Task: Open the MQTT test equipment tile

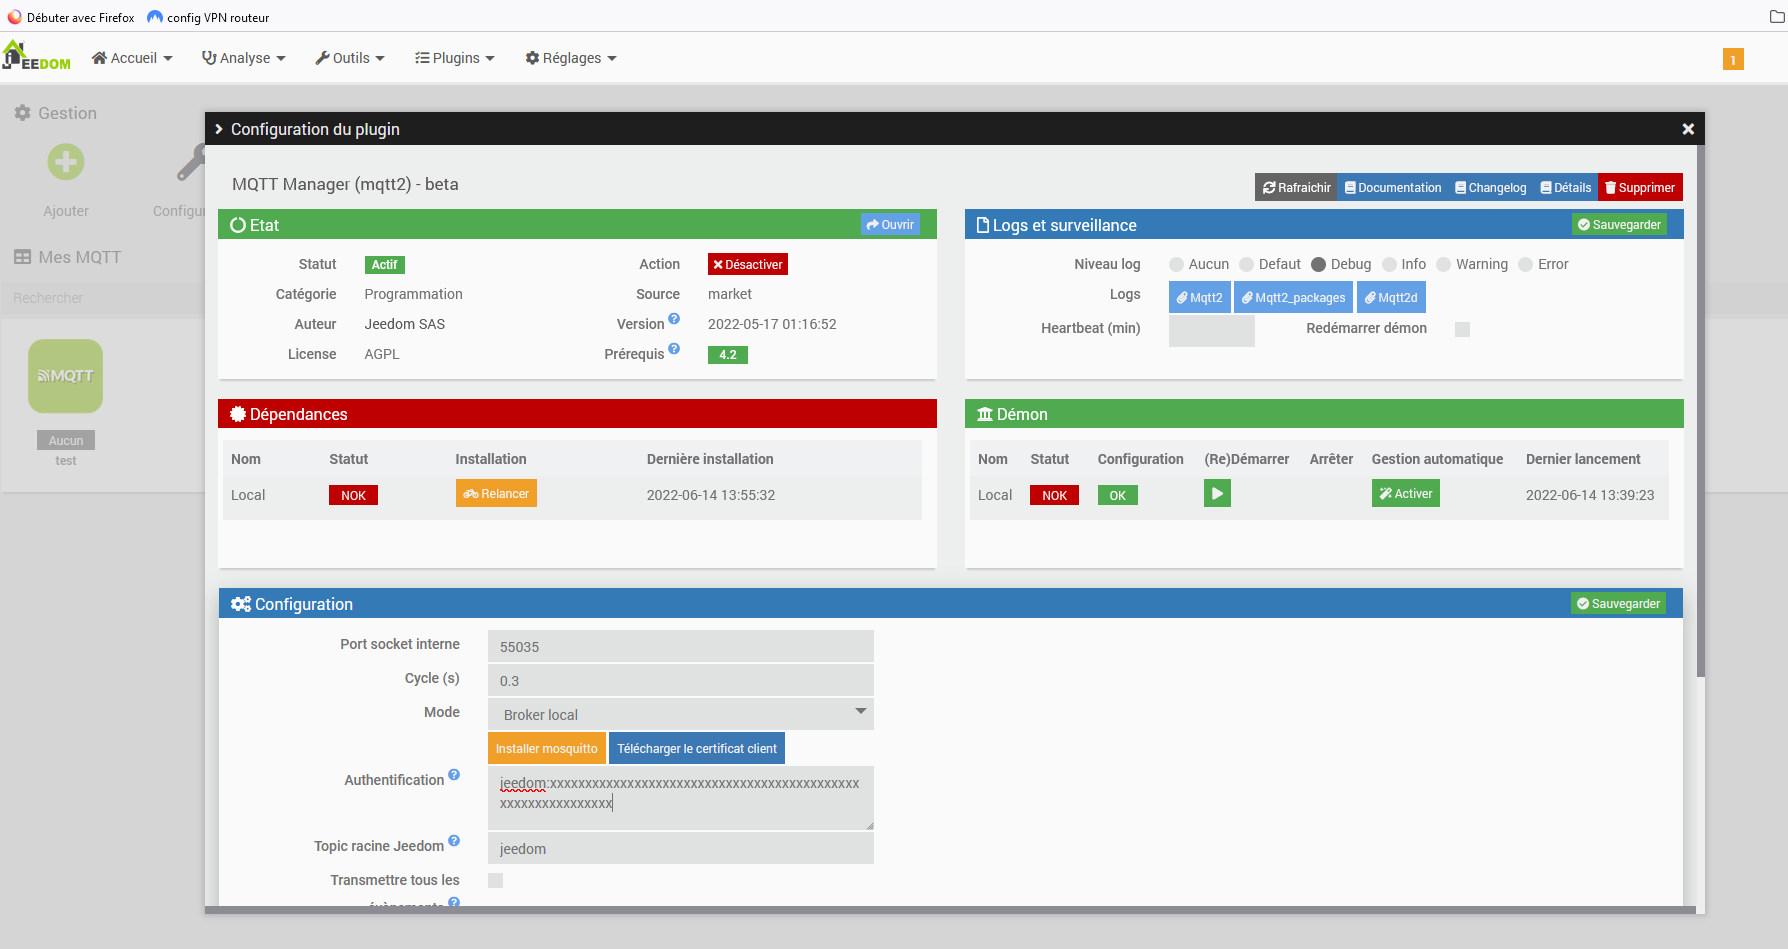Action: tap(66, 376)
